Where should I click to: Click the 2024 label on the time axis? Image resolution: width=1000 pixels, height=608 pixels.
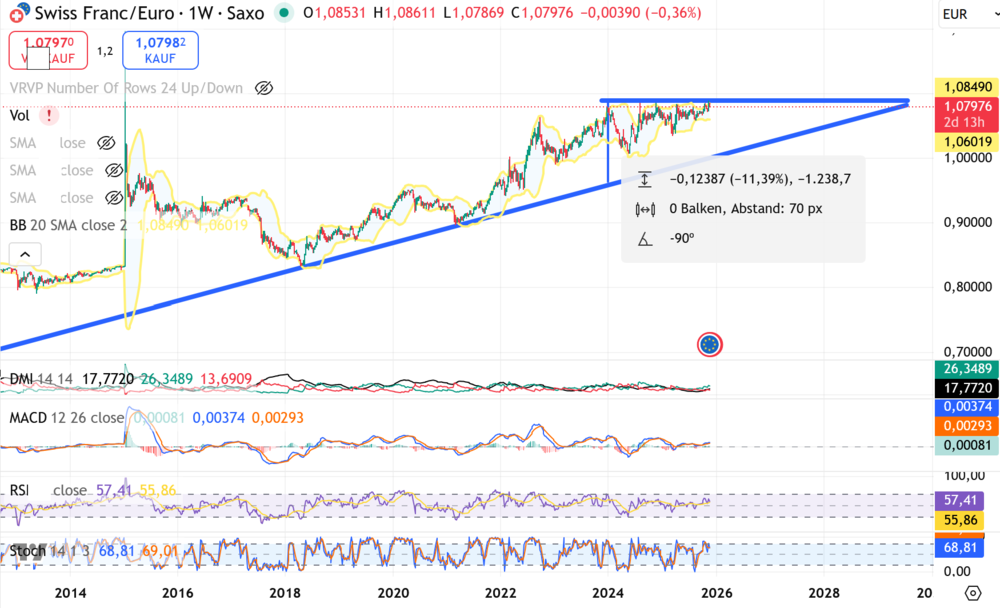608,593
